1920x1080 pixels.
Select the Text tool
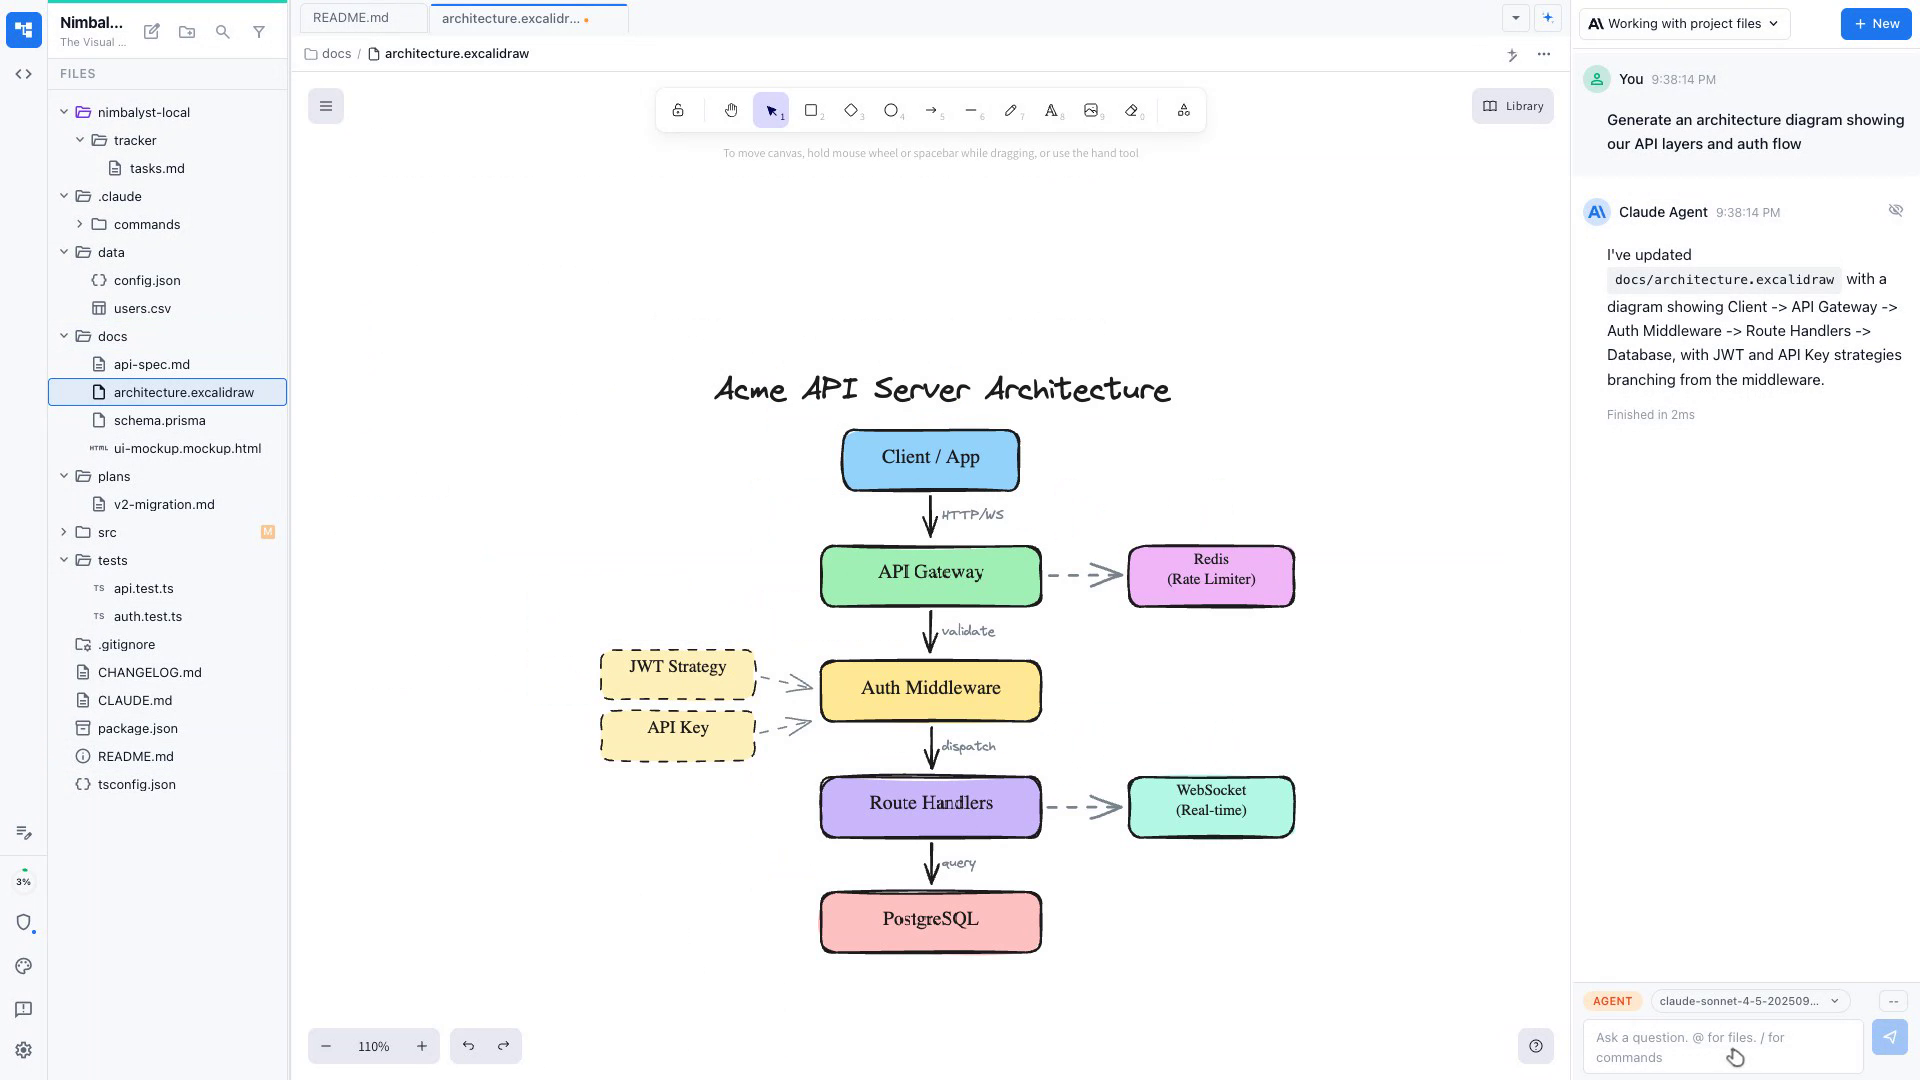pyautogui.click(x=1051, y=110)
